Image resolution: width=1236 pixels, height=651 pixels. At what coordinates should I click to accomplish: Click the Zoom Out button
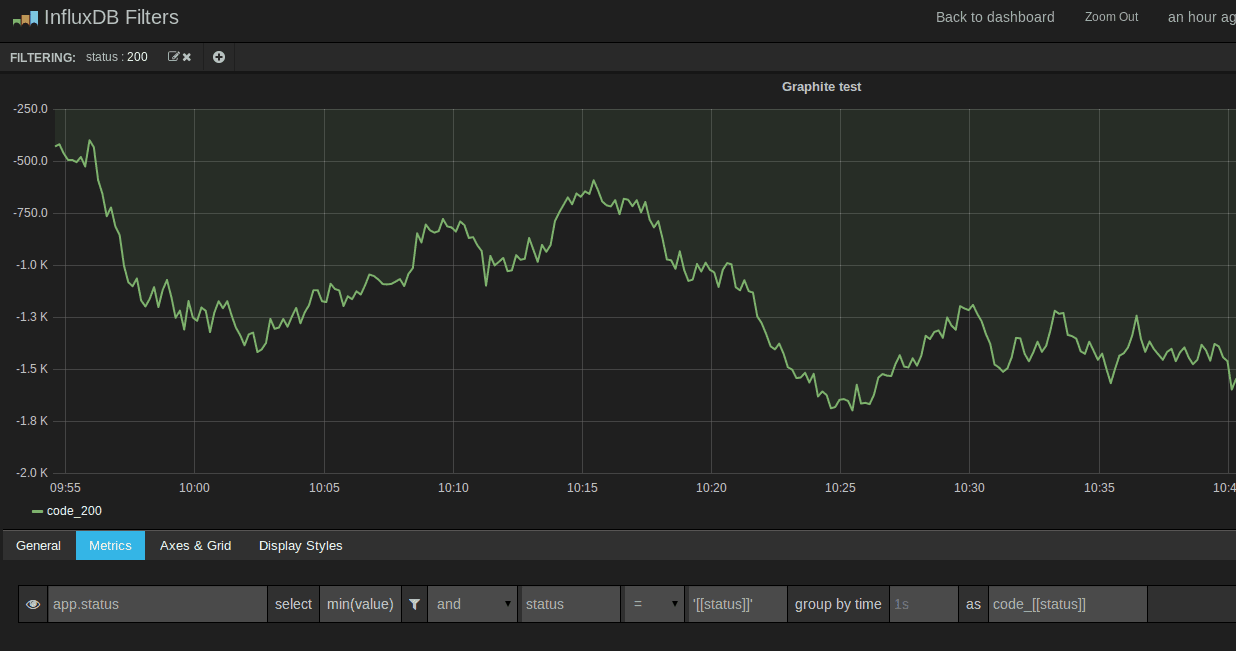click(x=1111, y=17)
